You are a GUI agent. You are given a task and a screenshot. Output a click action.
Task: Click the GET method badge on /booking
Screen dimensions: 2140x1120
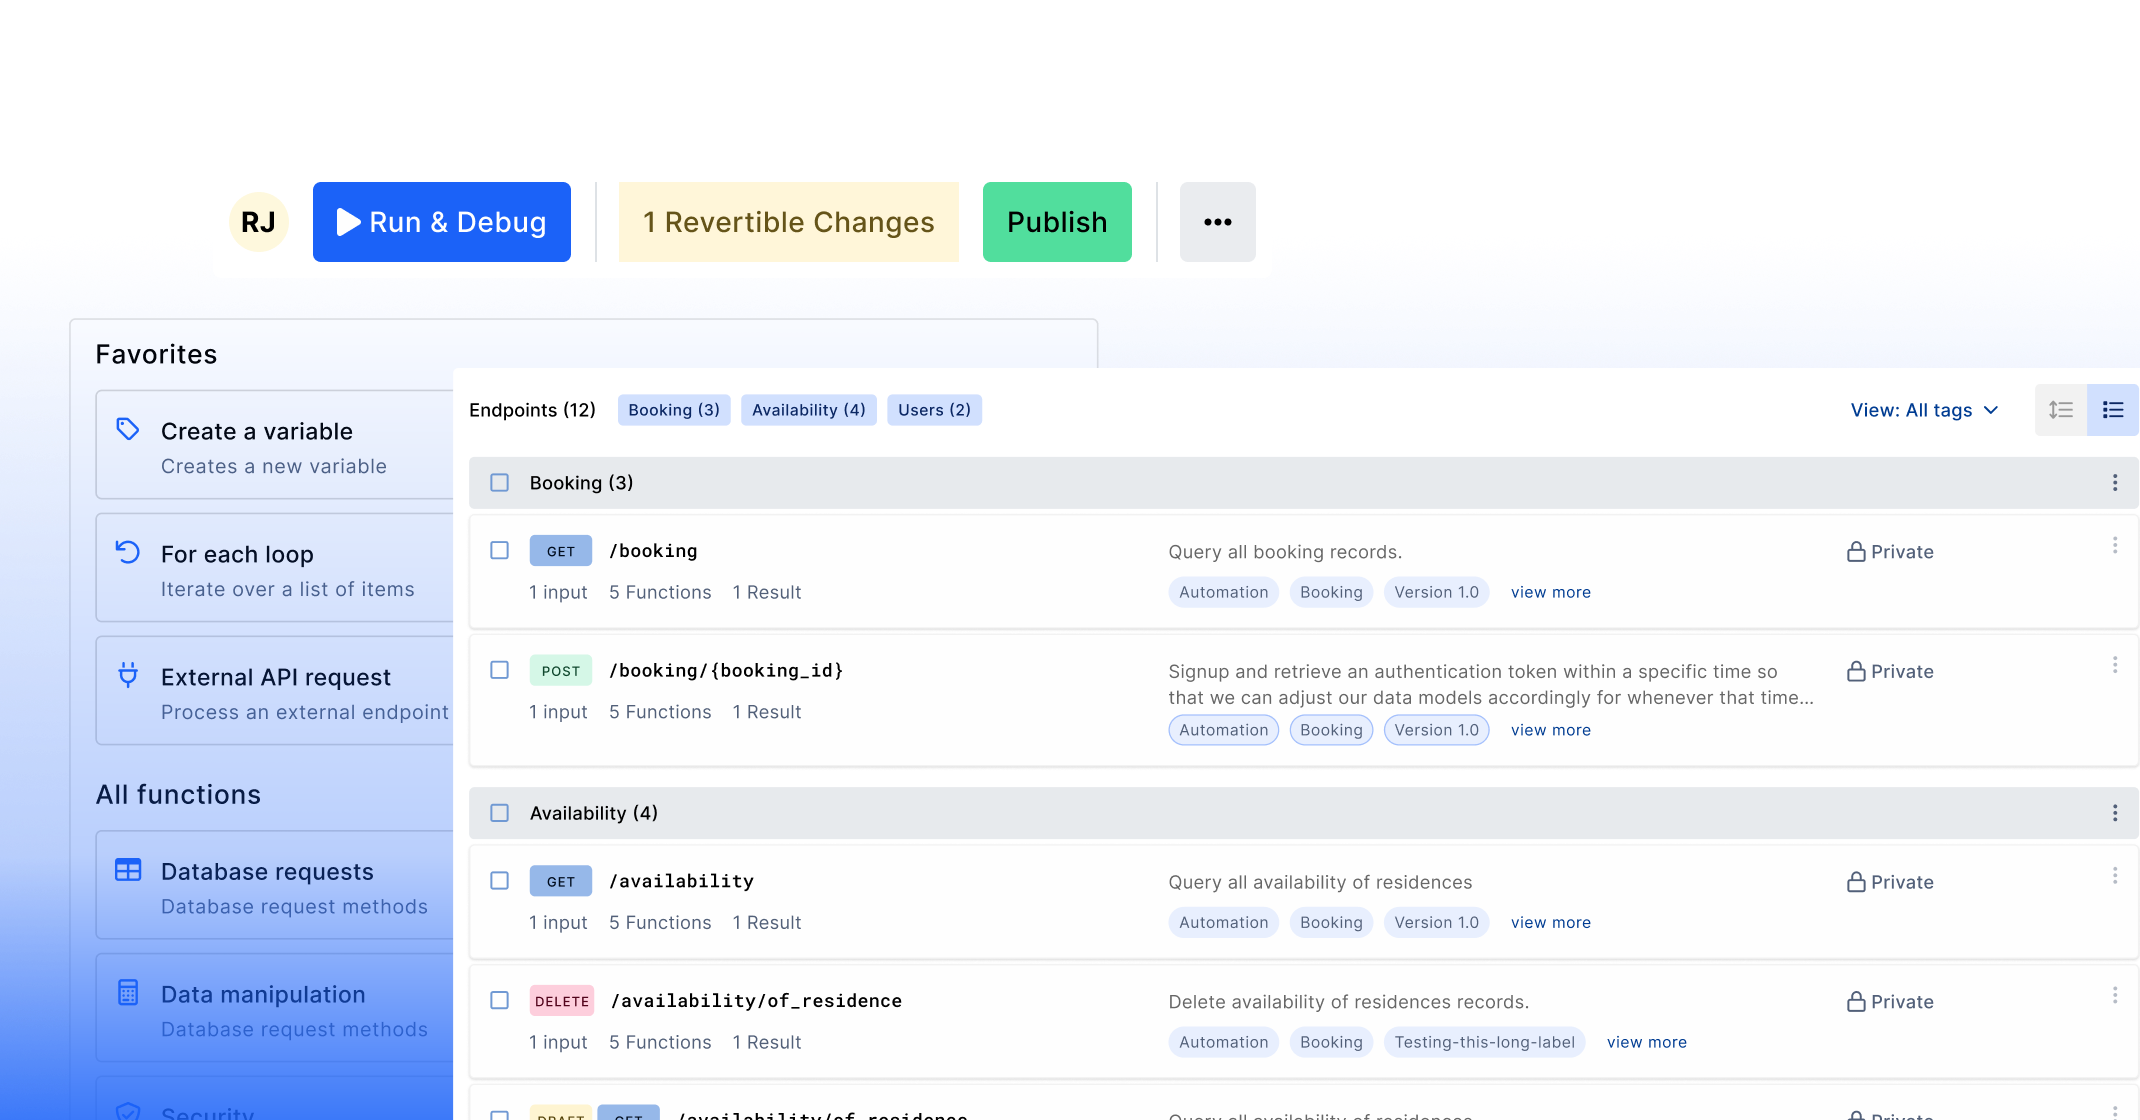[559, 551]
